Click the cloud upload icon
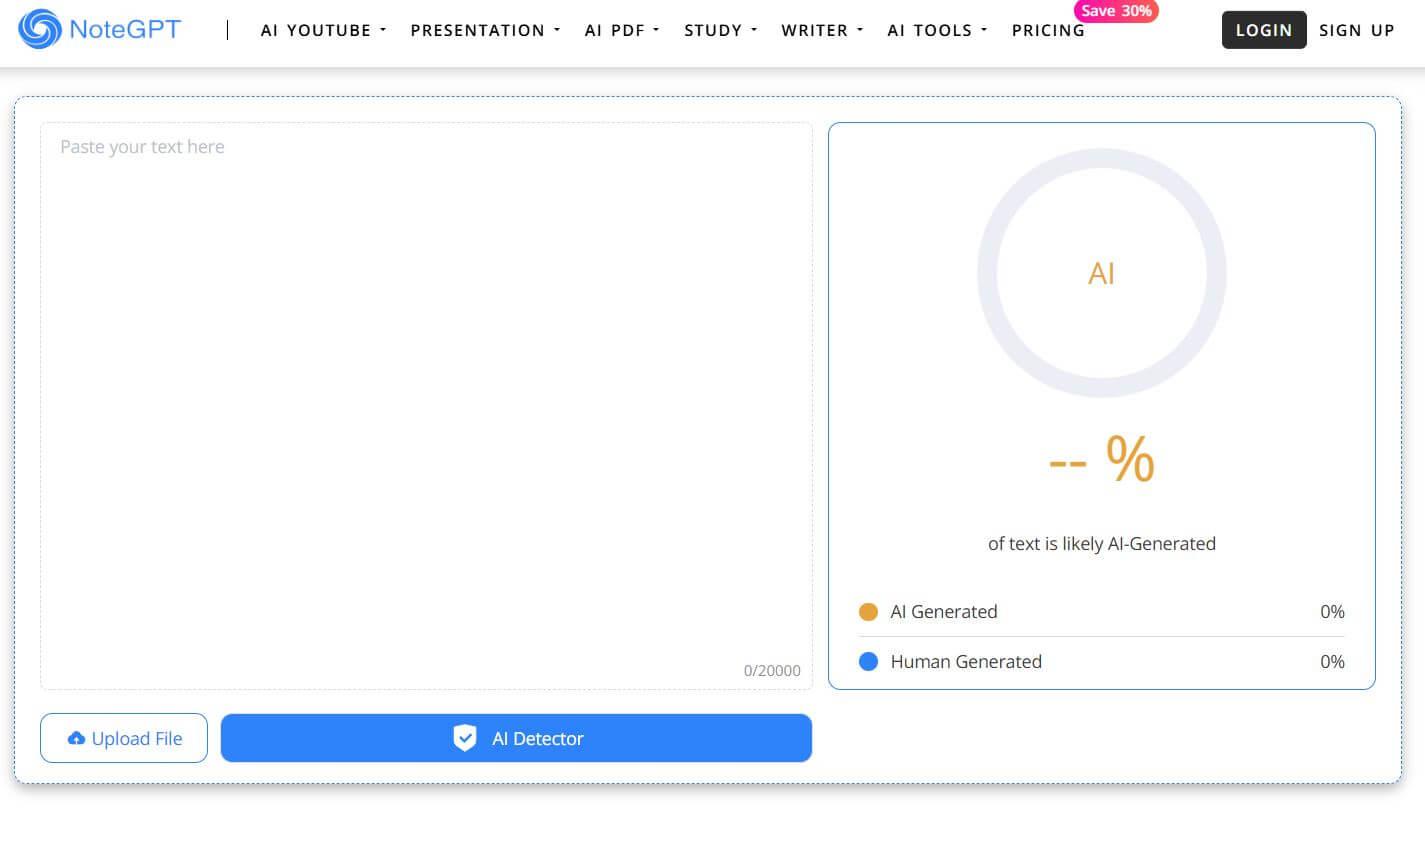This screenshot has width=1425, height=849. pyautogui.click(x=76, y=739)
